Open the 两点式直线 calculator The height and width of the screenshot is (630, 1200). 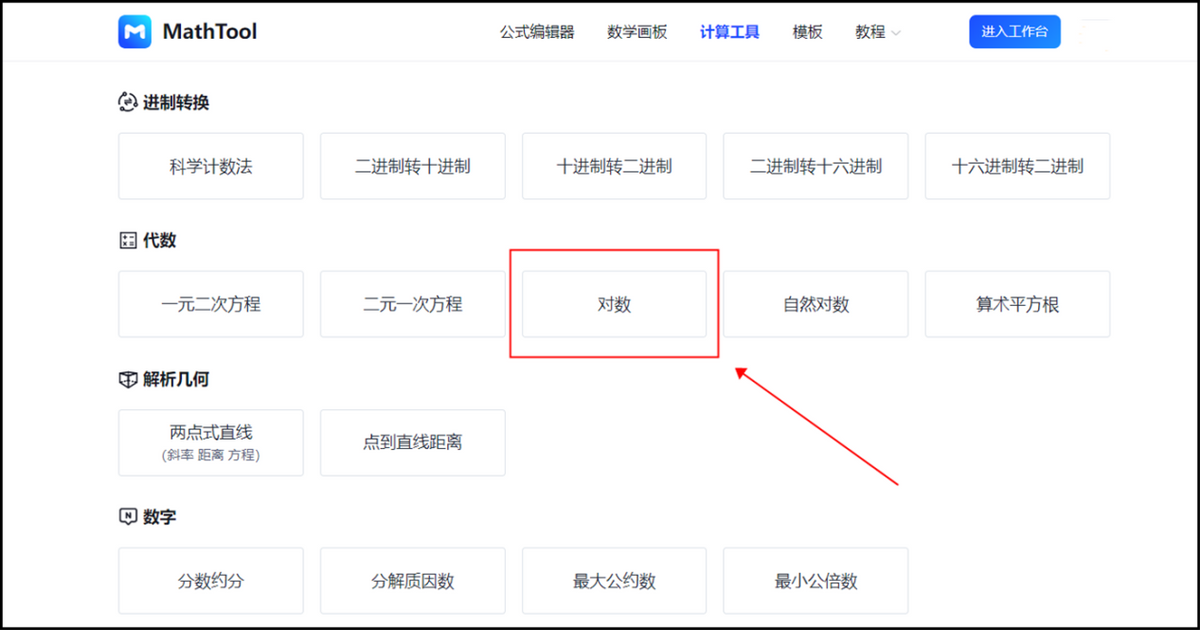(211, 442)
